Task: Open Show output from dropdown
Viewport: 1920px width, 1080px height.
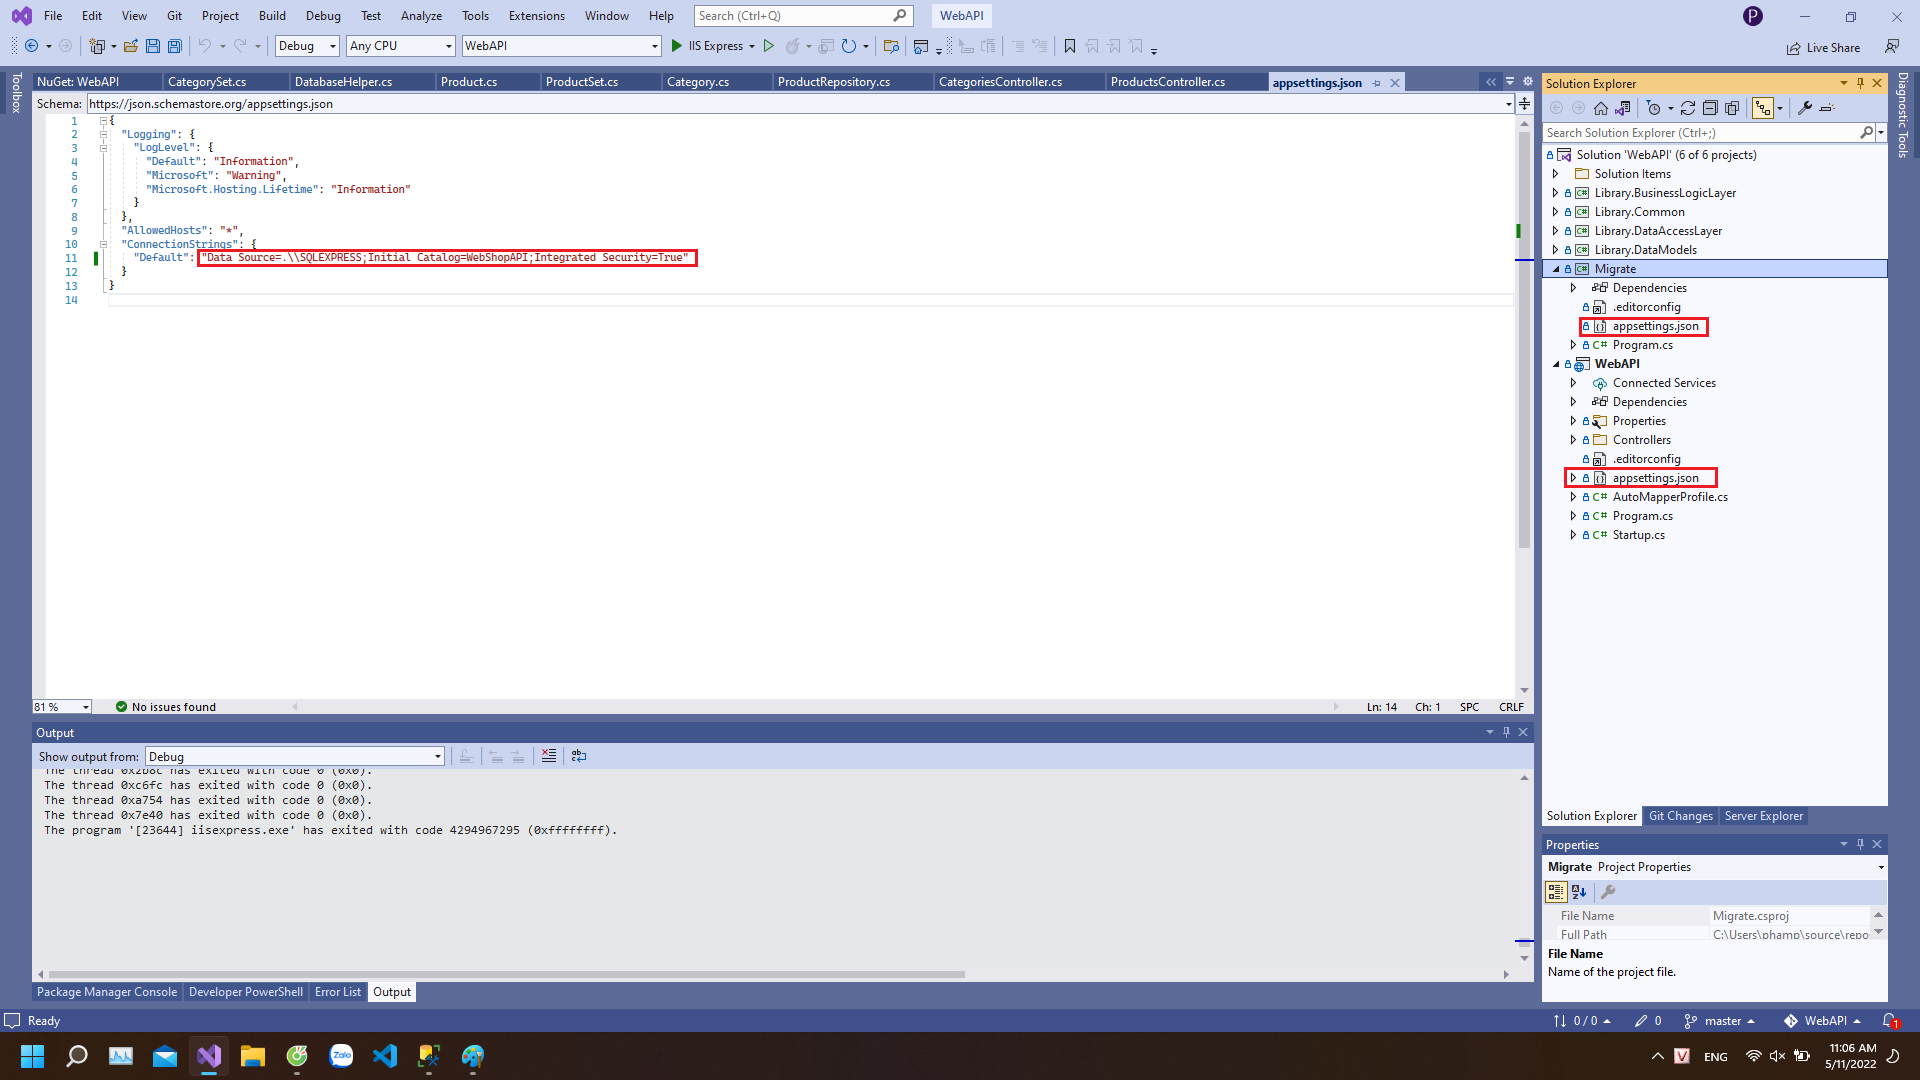Action: pyautogui.click(x=295, y=757)
